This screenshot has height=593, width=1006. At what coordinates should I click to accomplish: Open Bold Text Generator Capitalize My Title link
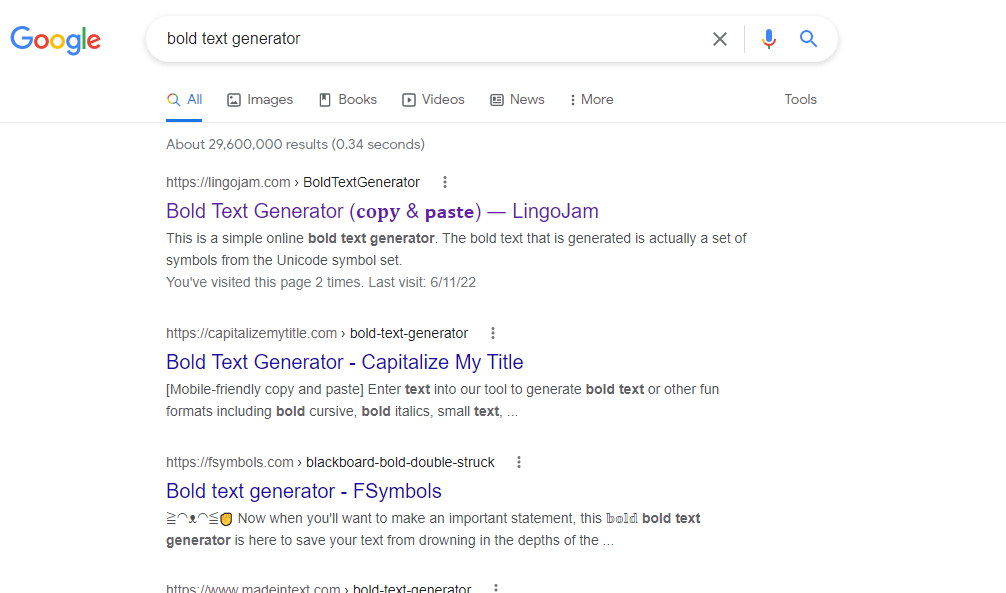point(344,362)
